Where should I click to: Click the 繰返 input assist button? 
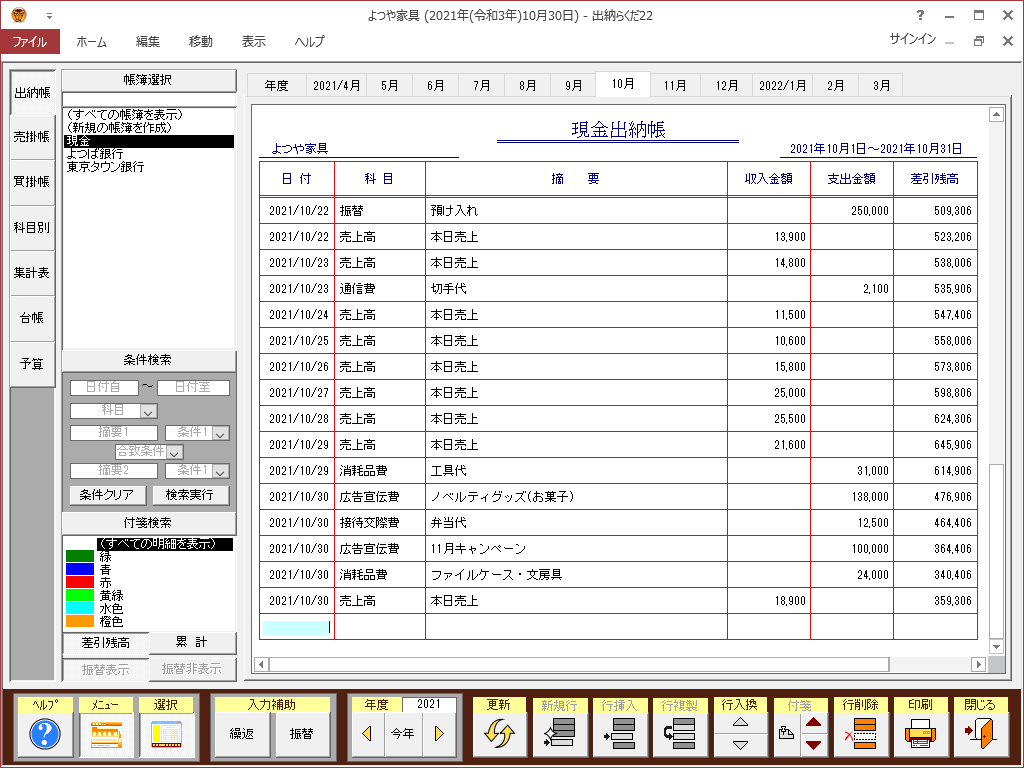[x=242, y=734]
